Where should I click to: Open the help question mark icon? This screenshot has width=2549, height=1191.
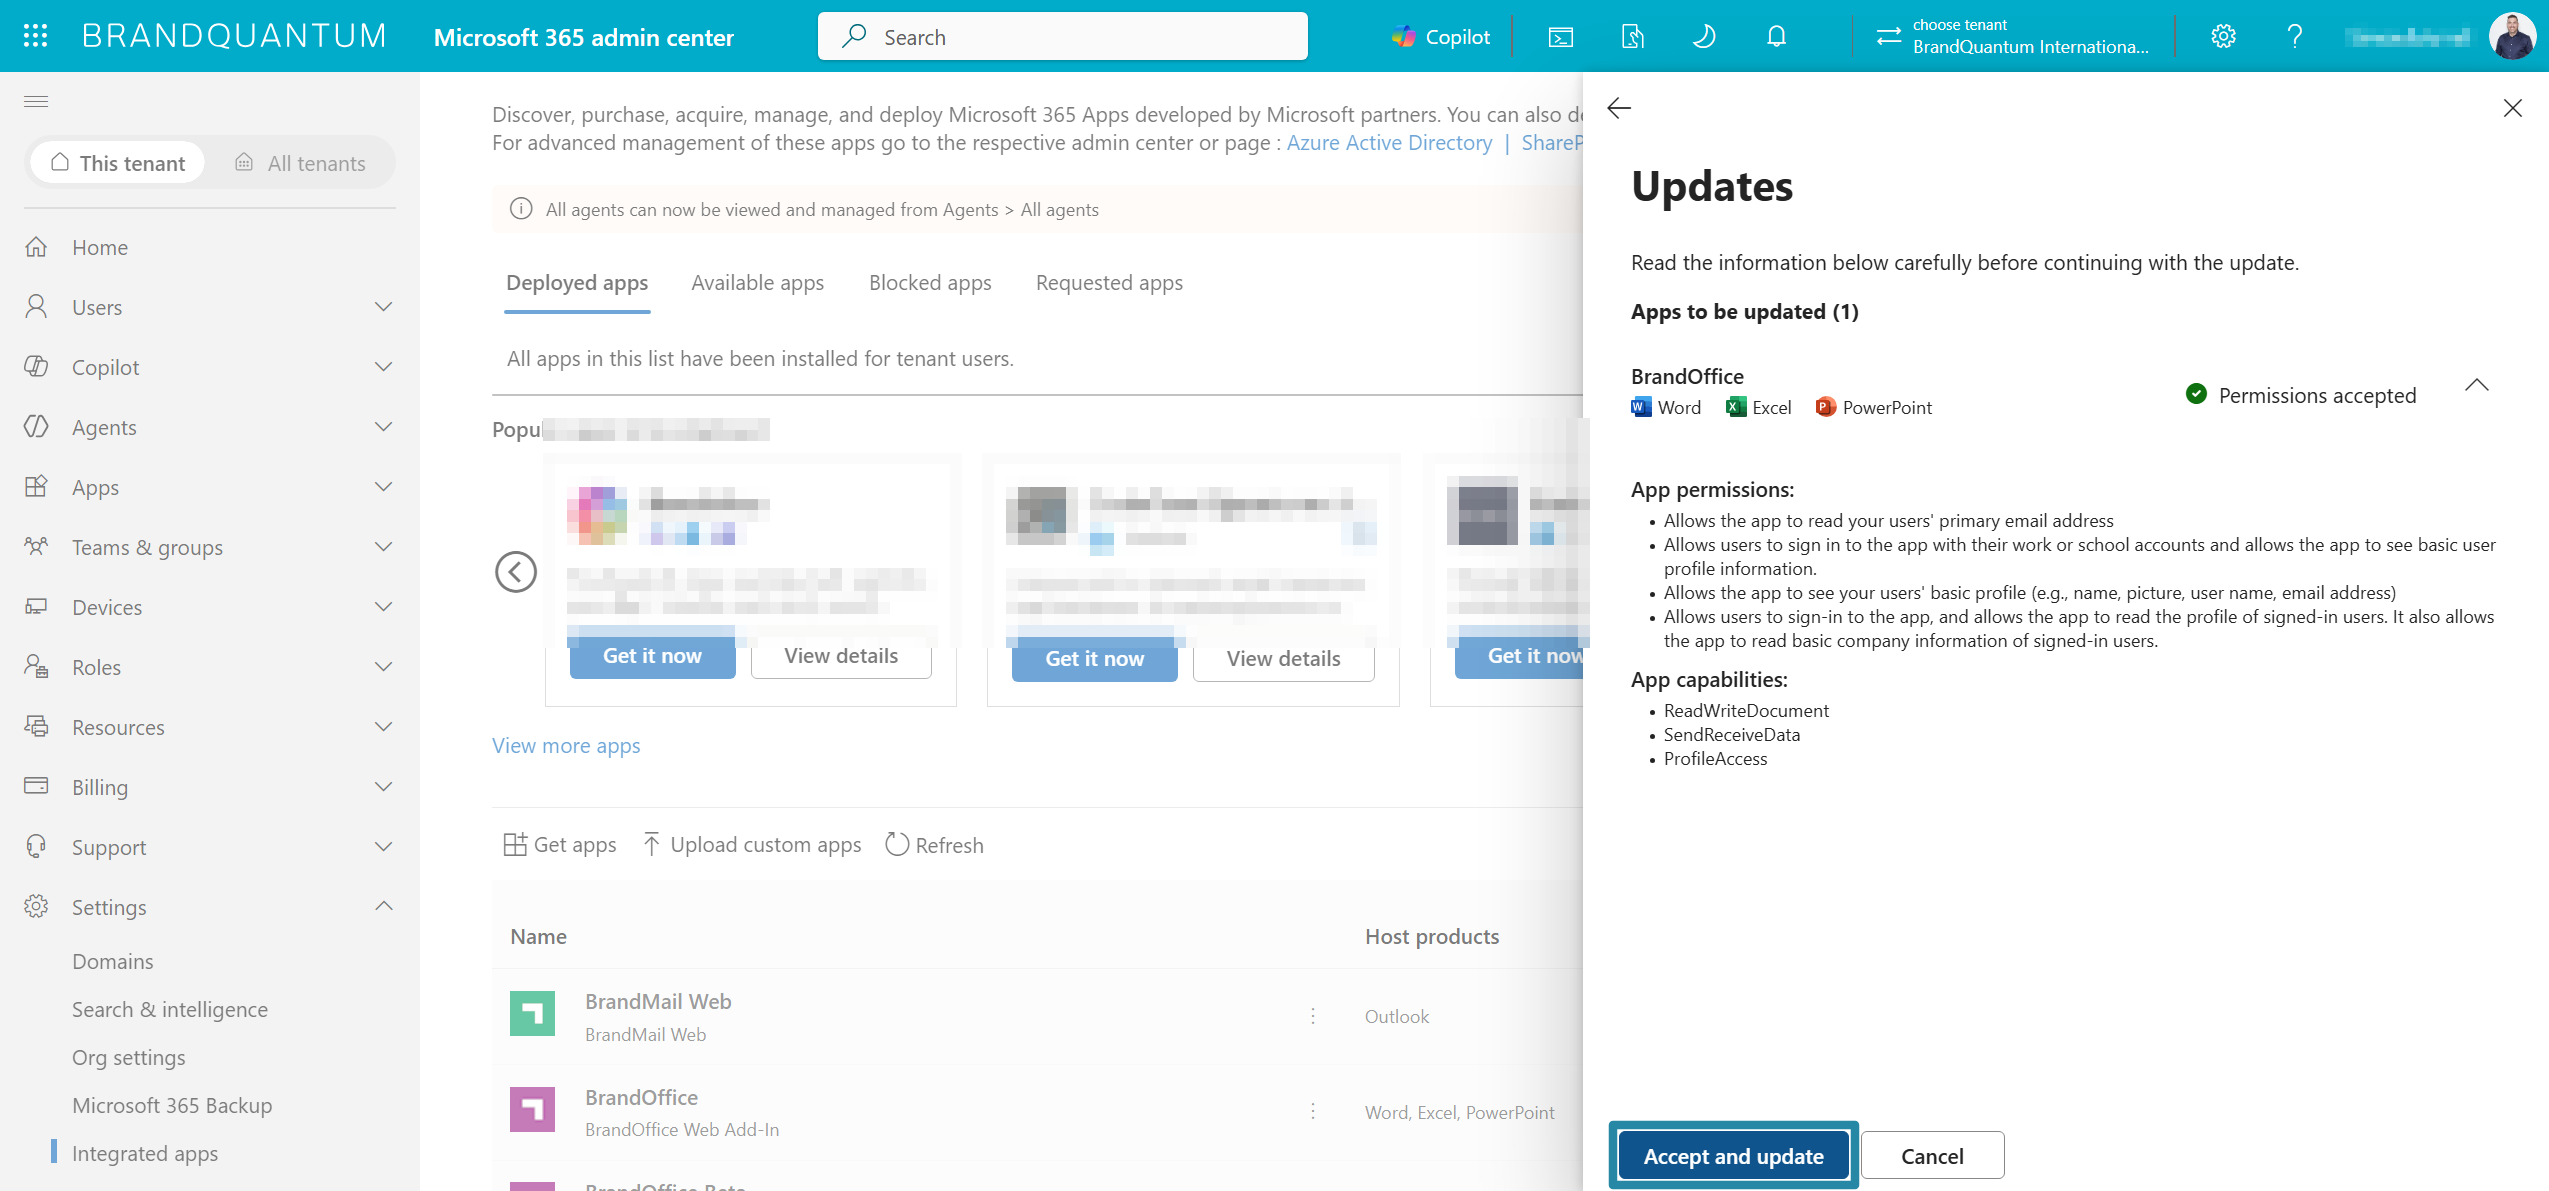click(x=2295, y=37)
